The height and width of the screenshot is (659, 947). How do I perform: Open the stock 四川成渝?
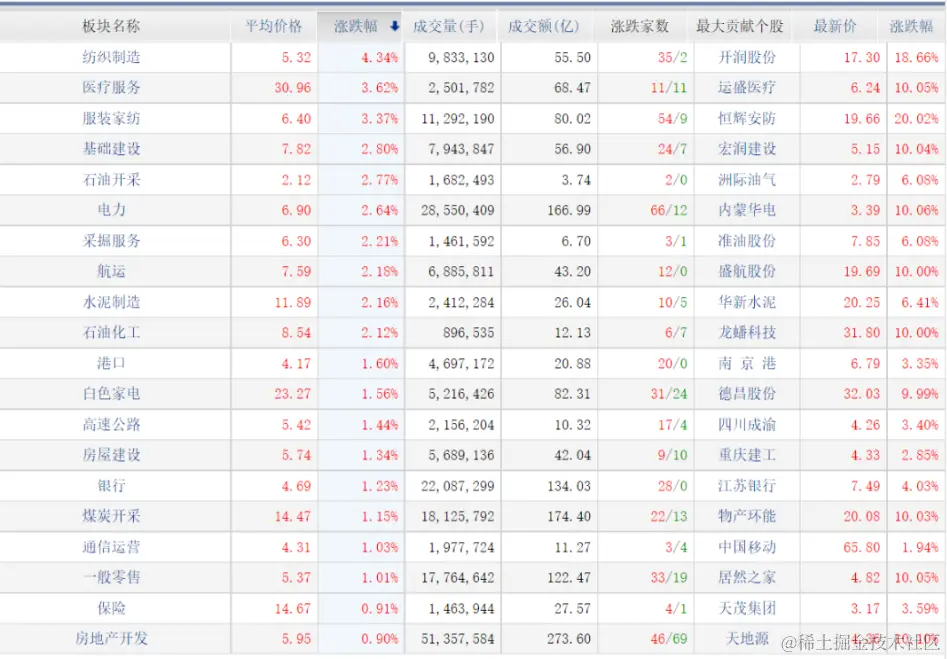tap(746, 425)
